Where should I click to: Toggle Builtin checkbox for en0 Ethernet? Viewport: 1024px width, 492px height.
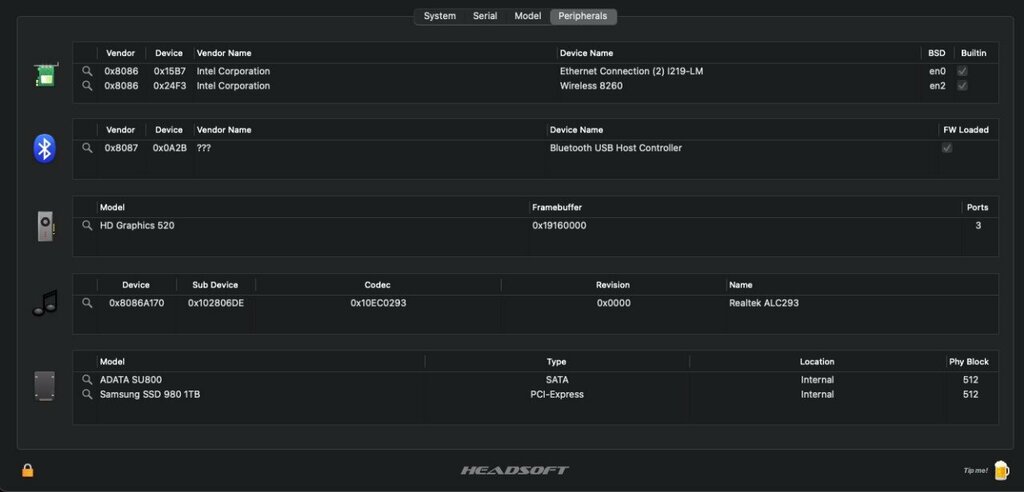tap(962, 71)
